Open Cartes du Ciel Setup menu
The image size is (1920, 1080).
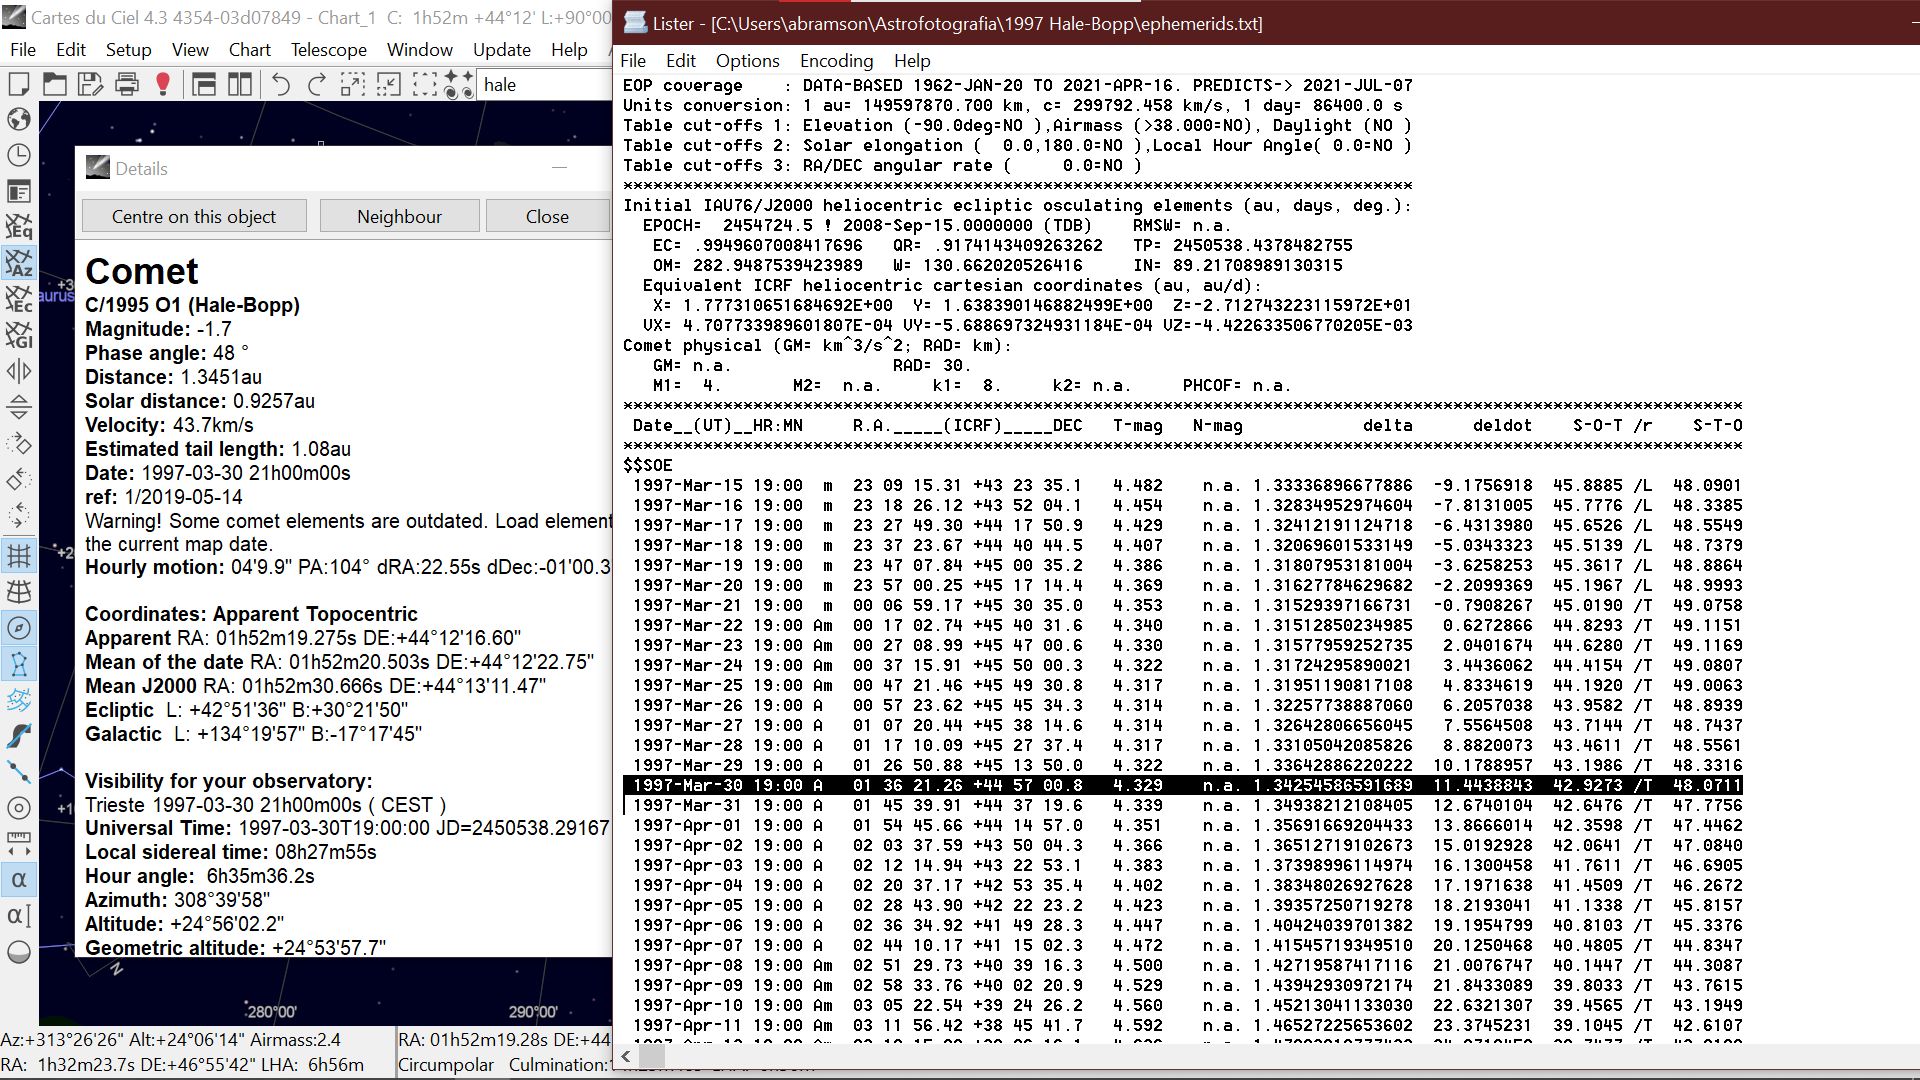(x=128, y=49)
